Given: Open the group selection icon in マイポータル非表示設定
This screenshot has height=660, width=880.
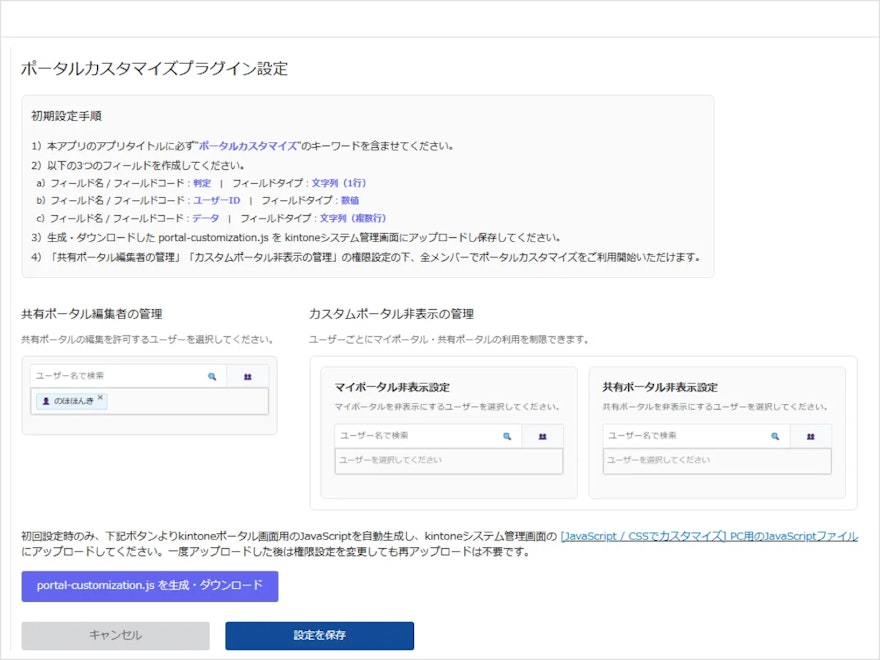Looking at the screenshot, I should point(541,436).
